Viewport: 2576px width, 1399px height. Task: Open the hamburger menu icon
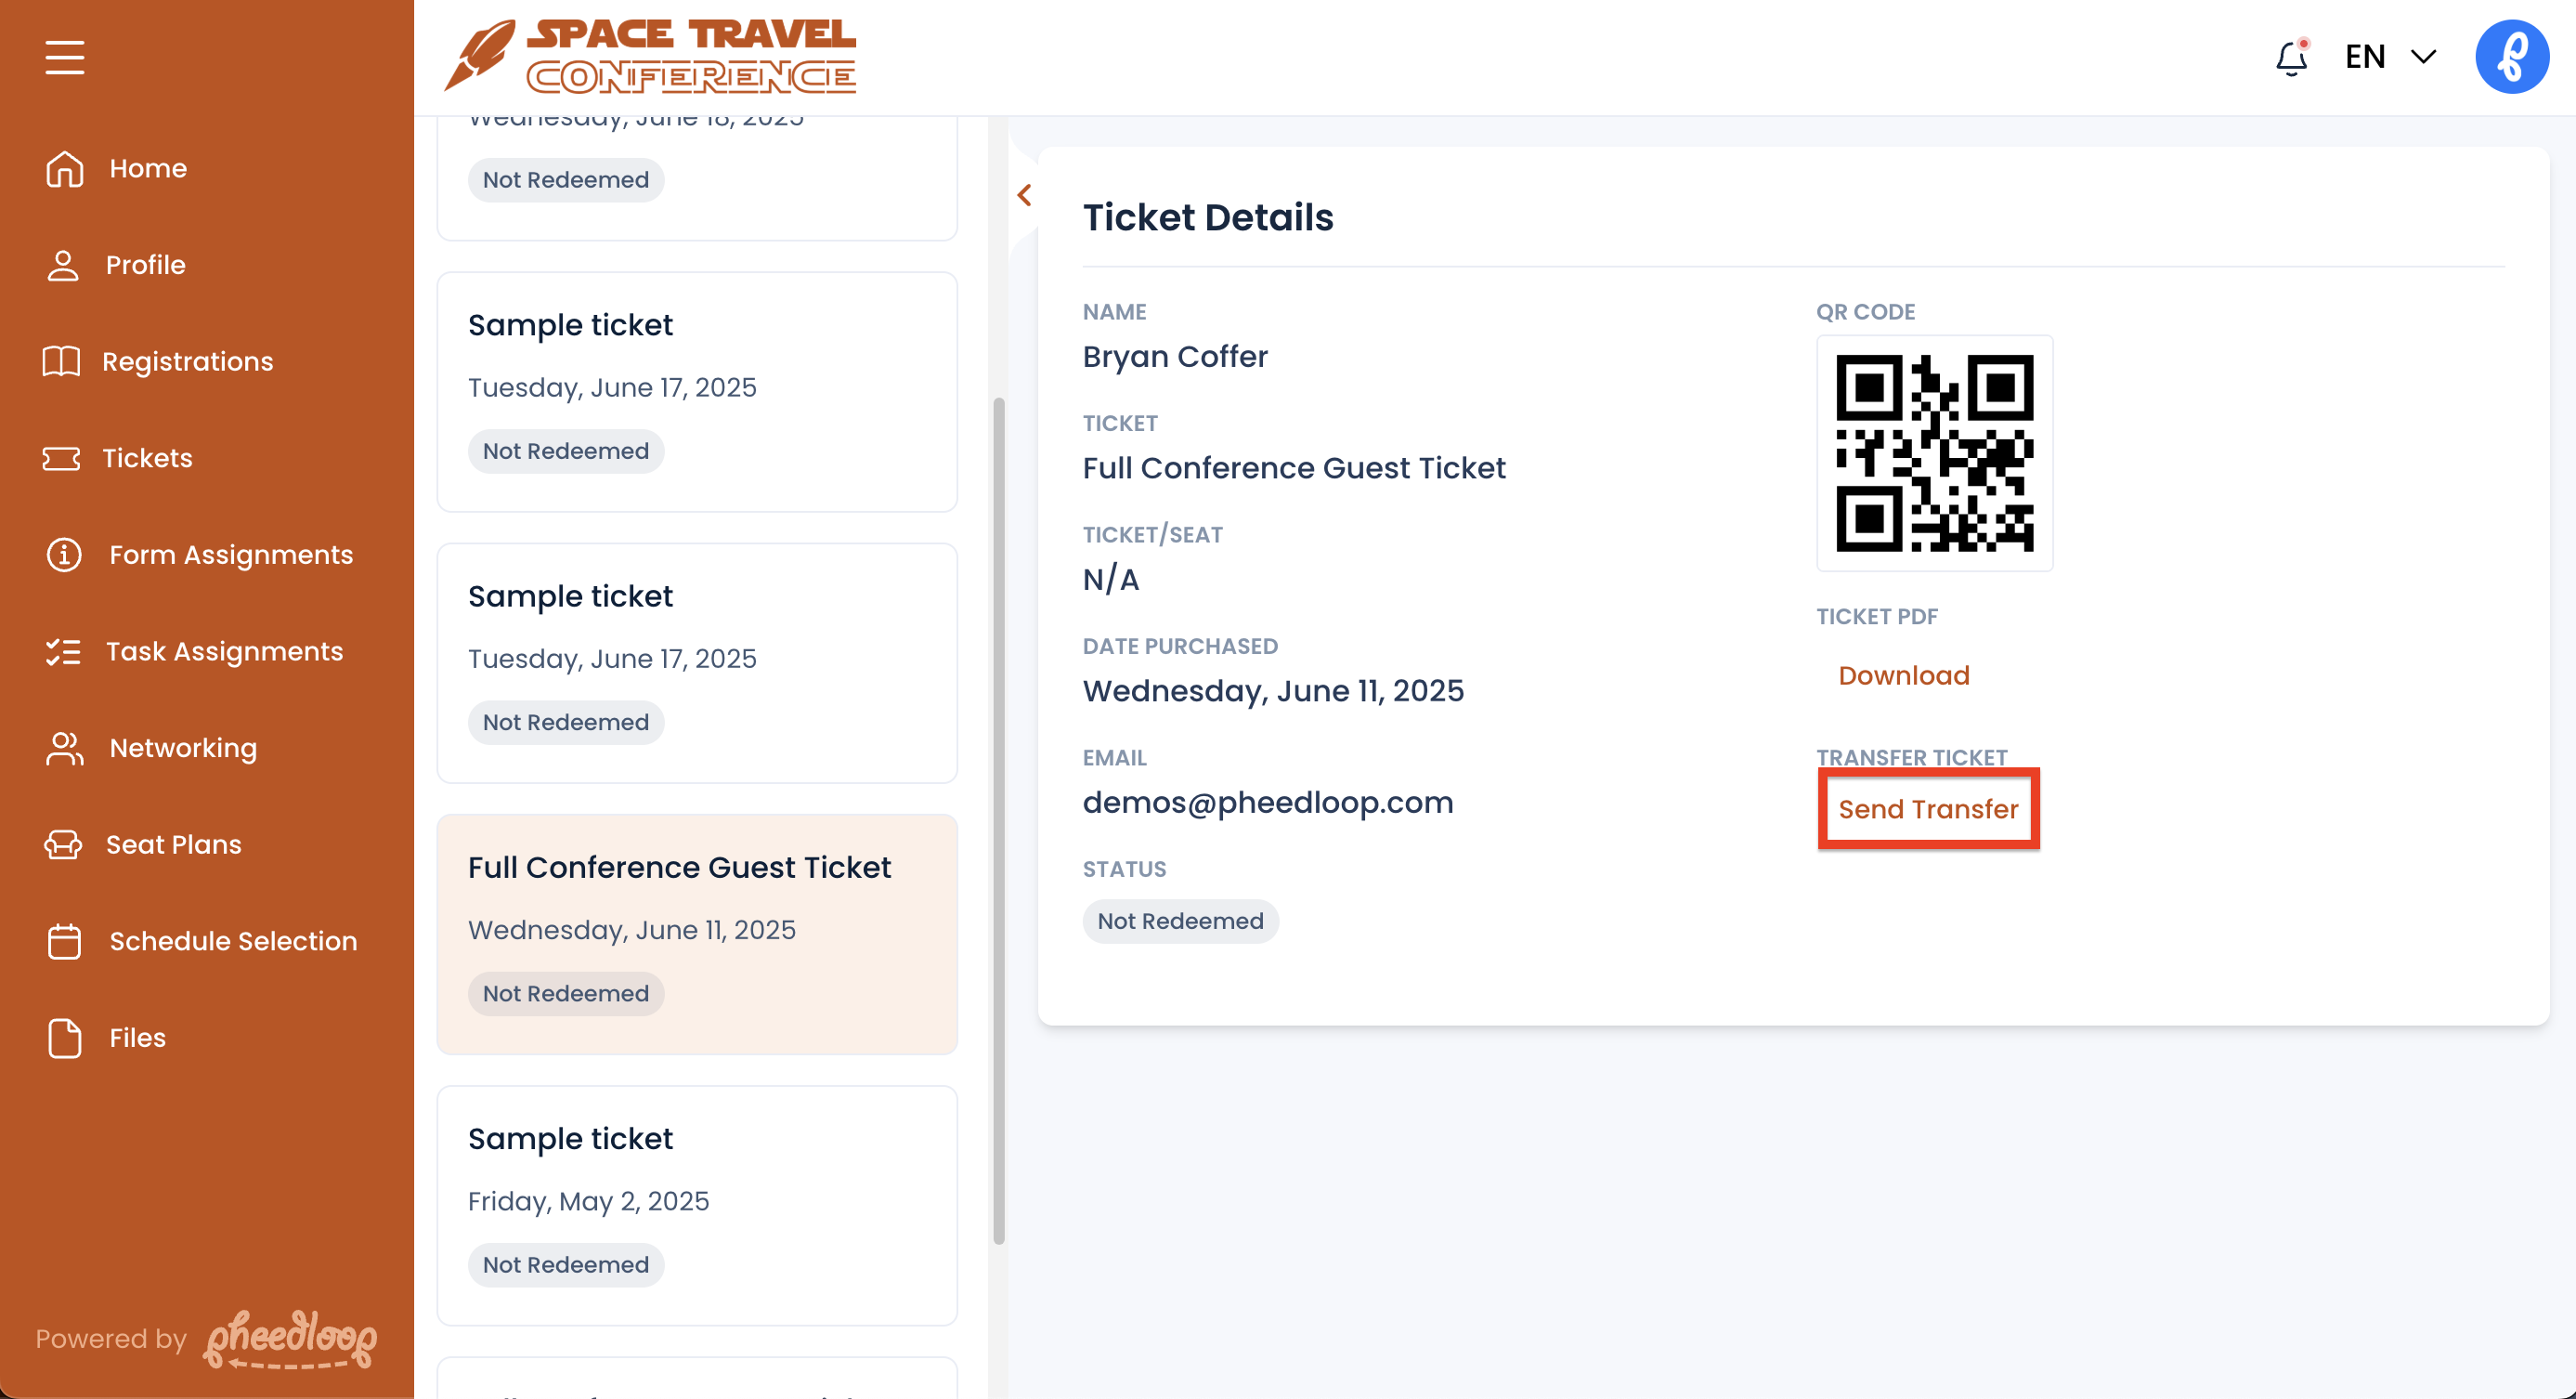tap(64, 57)
